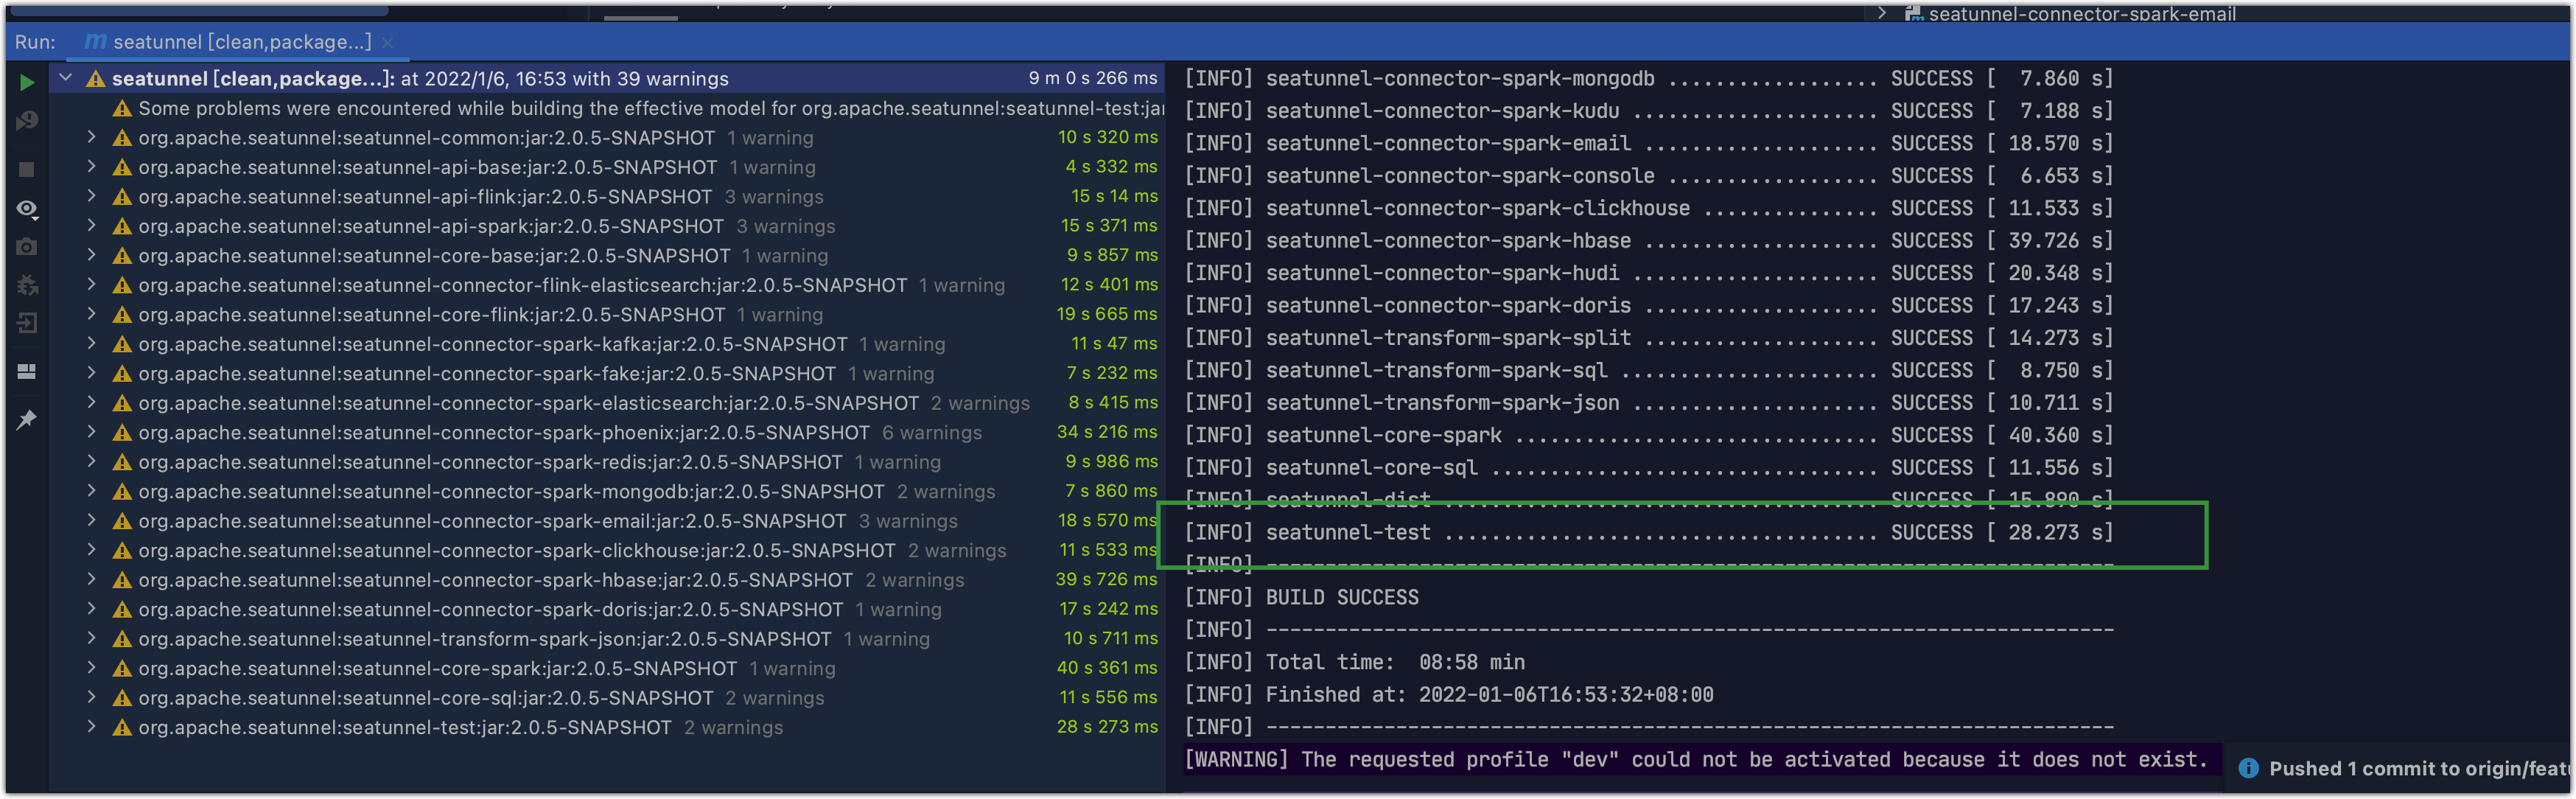Expand the seatunnel-common jar warning node
Image resolution: width=2576 pixels, height=799 pixels.
(91, 137)
